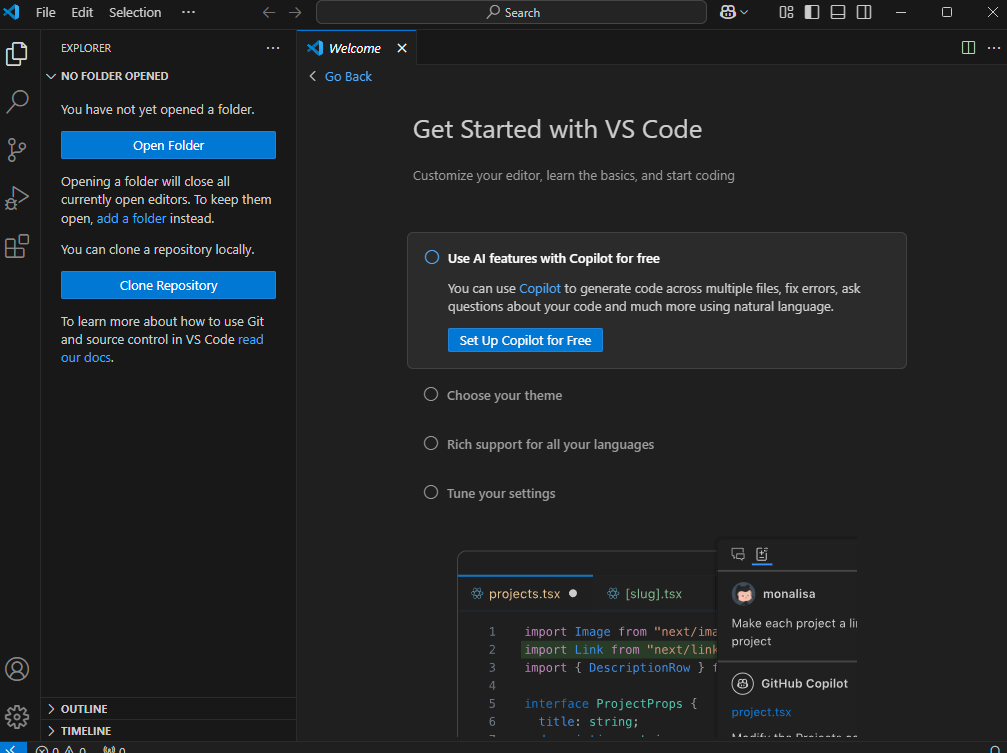Collapse the 'No Folder Opened' section
The height and width of the screenshot is (753, 1007).
coord(51,76)
